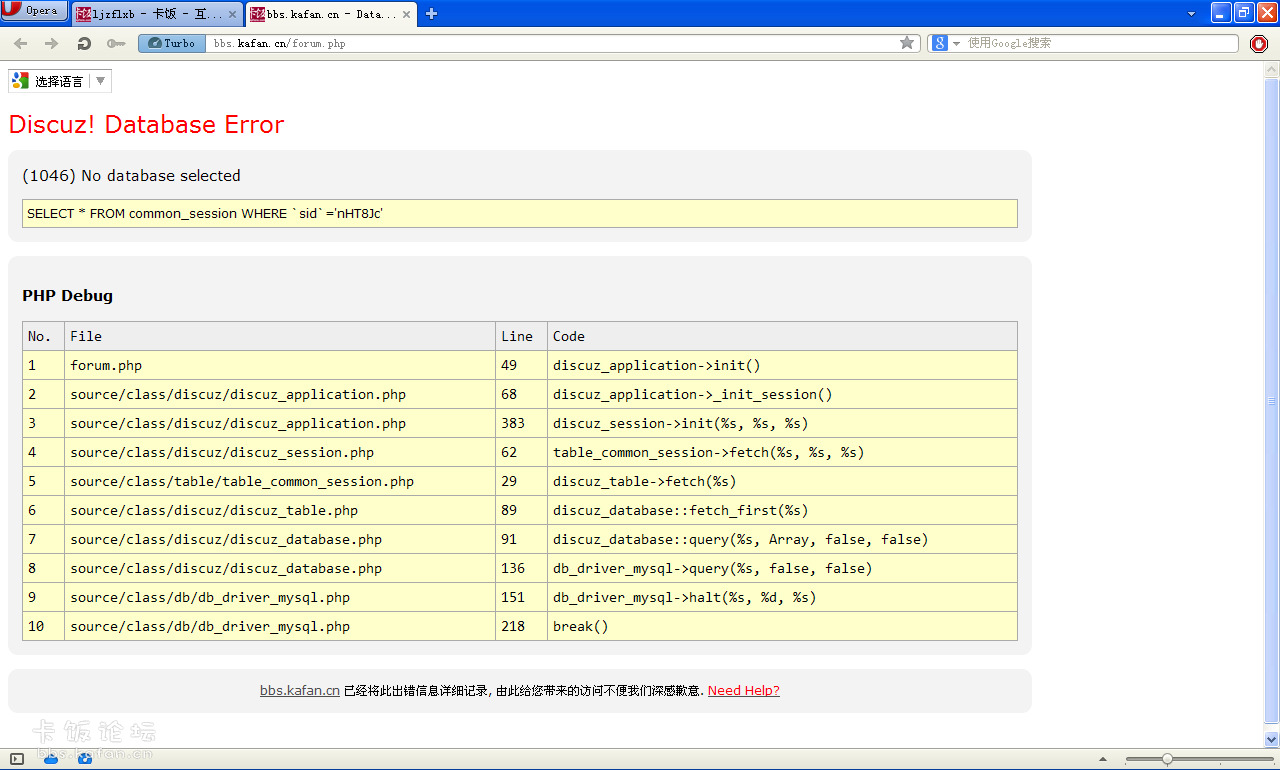Image resolution: width=1280 pixels, height=770 pixels.
Task: Select the forum.php file cell
Action: pyautogui.click(x=280, y=365)
